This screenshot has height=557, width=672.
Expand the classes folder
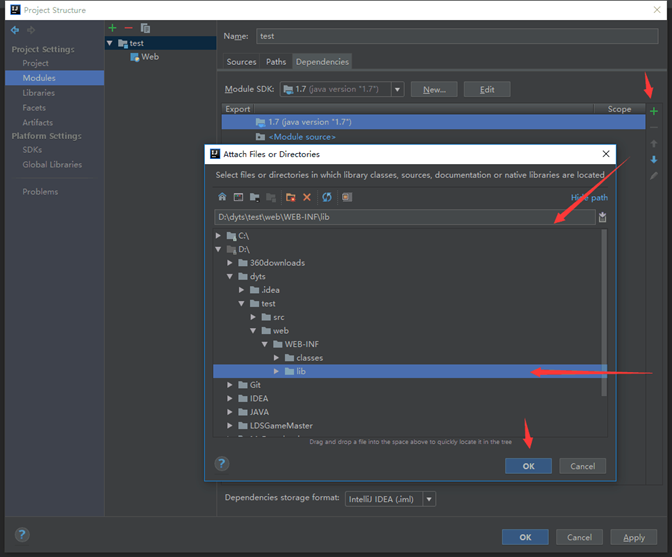tap(276, 358)
